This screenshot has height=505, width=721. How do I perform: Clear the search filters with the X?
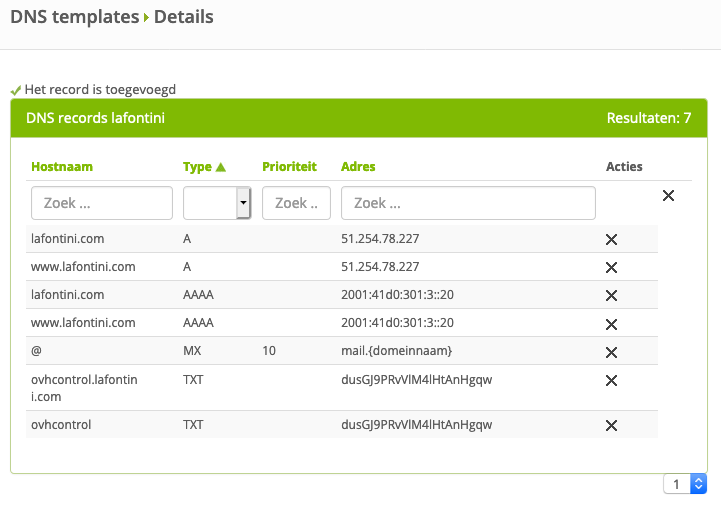668,196
